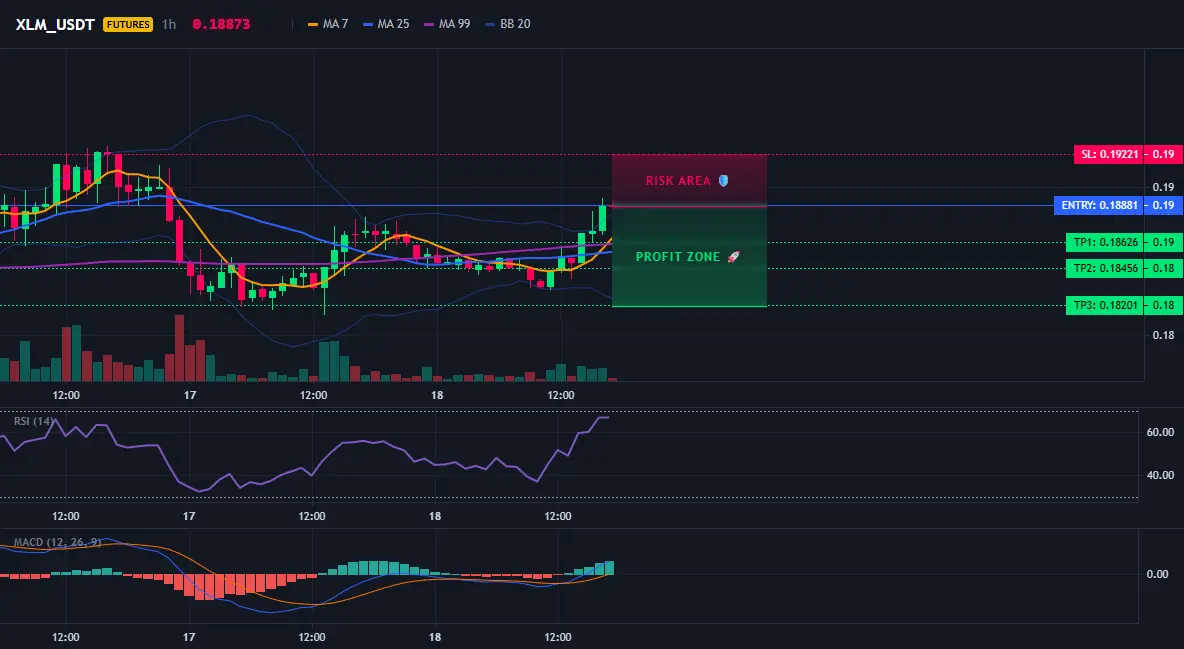The image size is (1184, 649).
Task: Click the TP3: 0.18201 target label
Action: (x=1105, y=305)
